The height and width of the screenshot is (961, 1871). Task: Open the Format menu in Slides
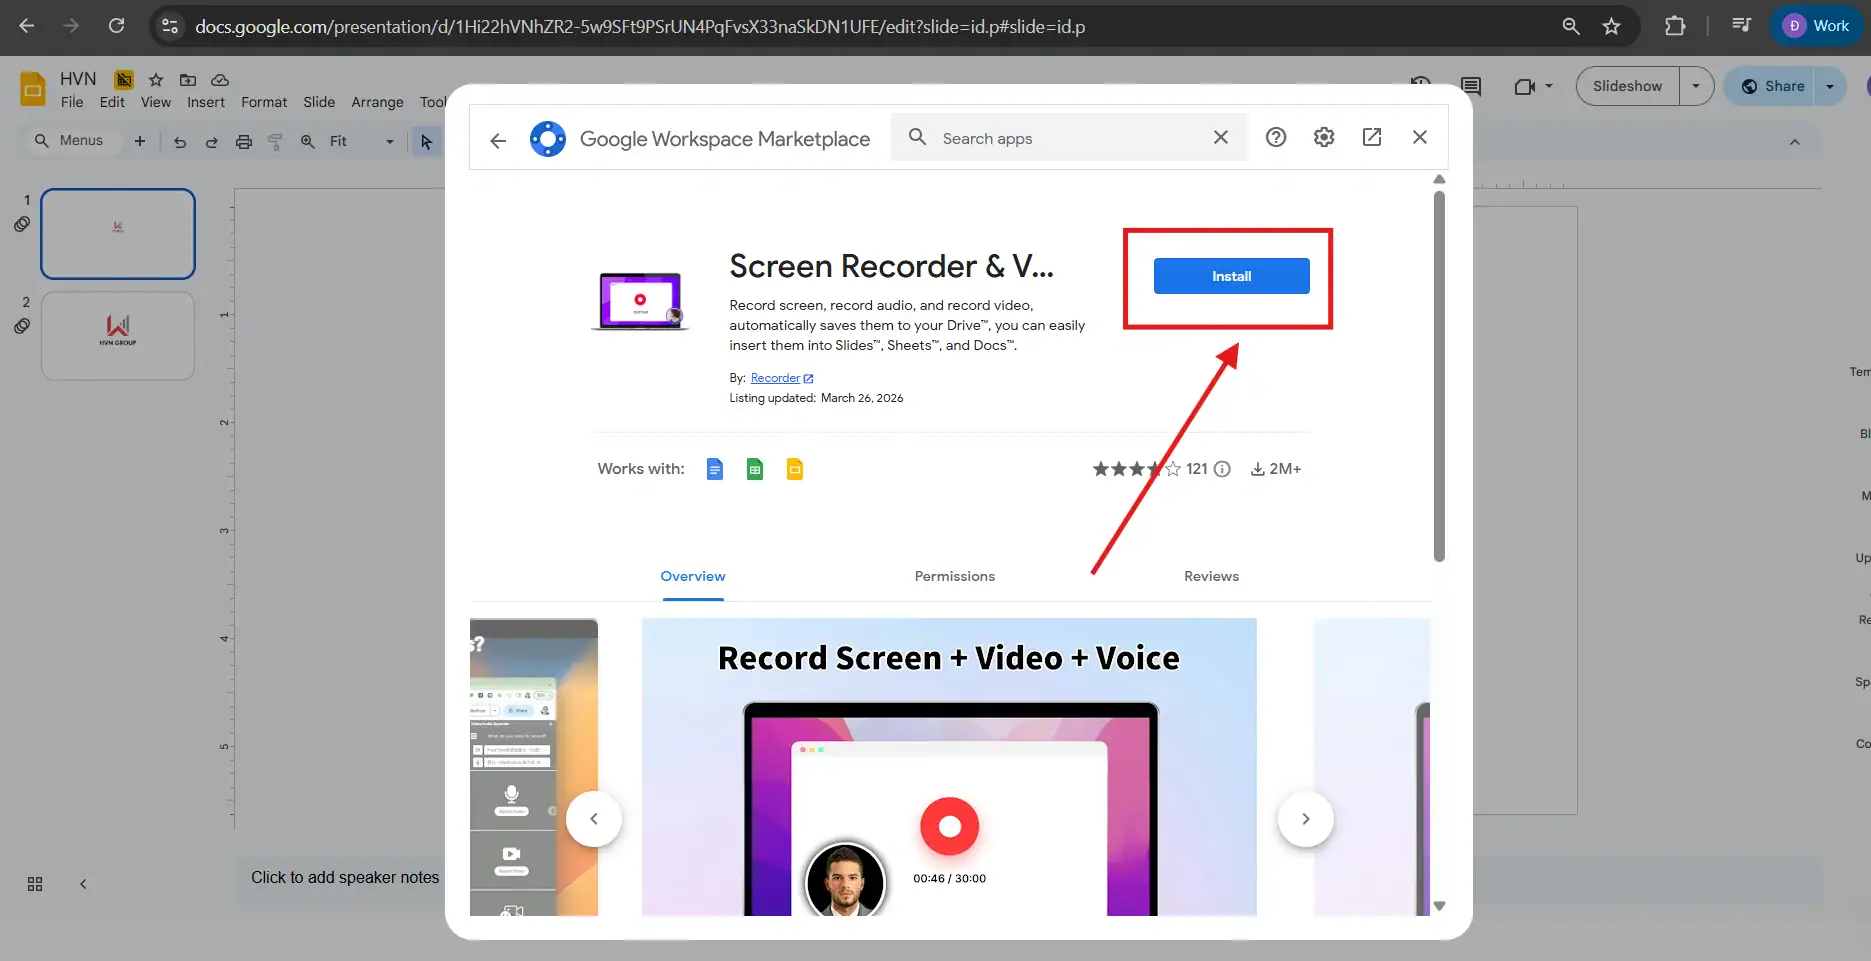point(264,102)
